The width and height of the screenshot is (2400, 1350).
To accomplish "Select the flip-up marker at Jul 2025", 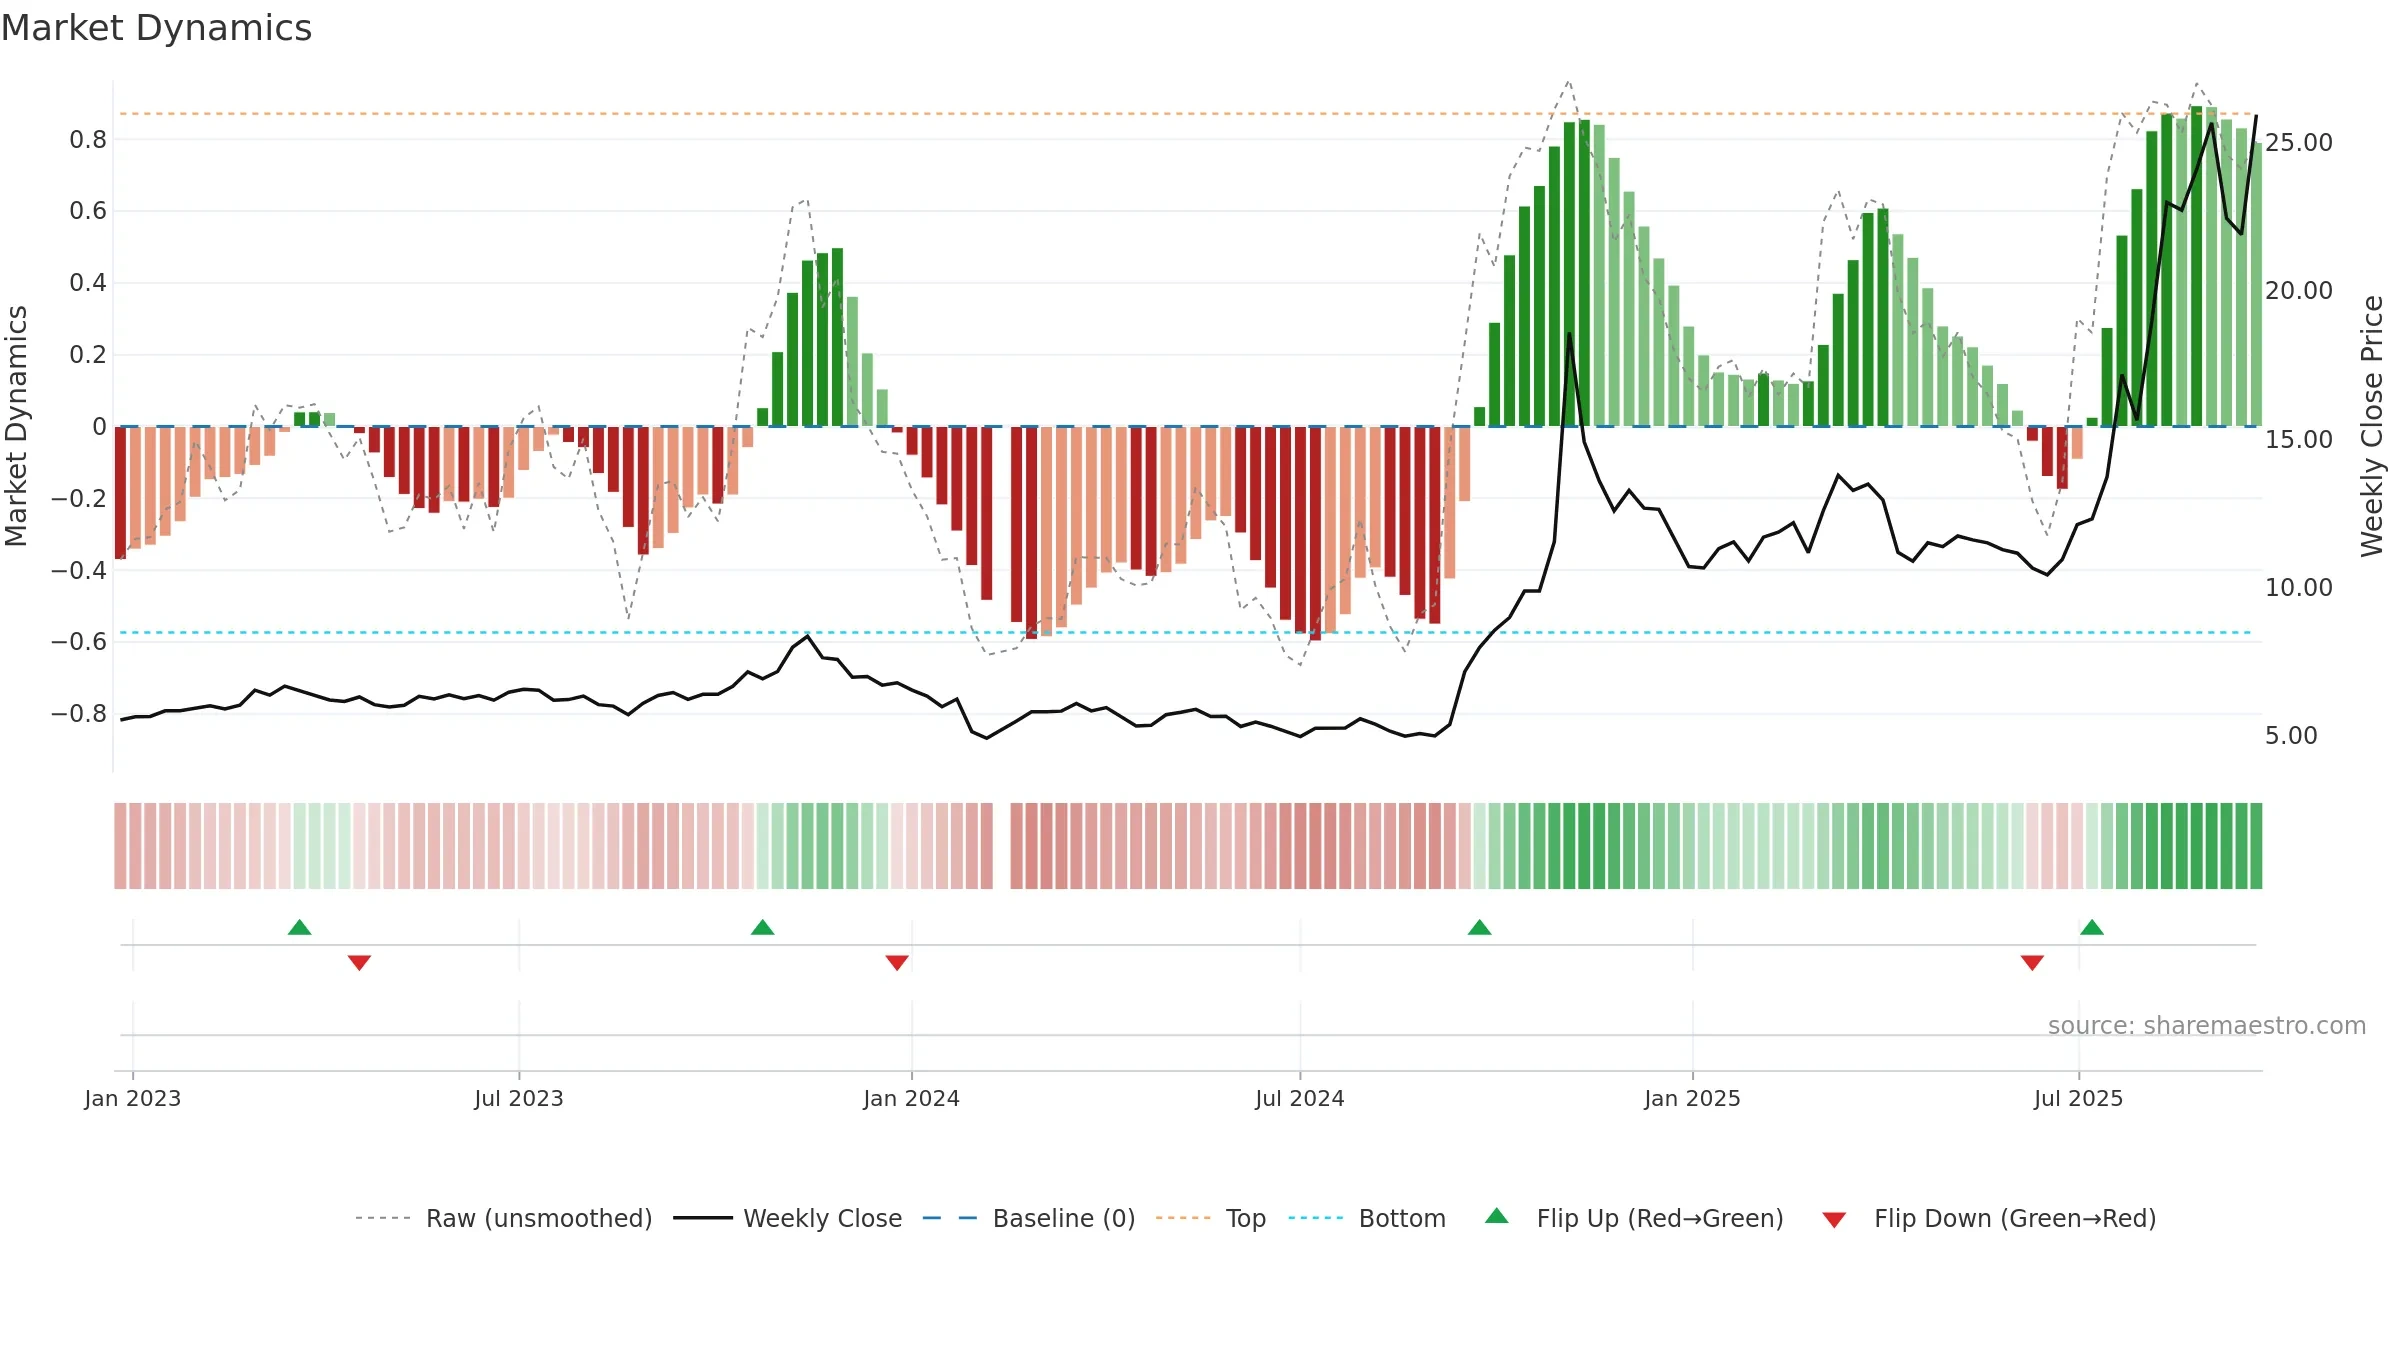I will click(x=2092, y=927).
